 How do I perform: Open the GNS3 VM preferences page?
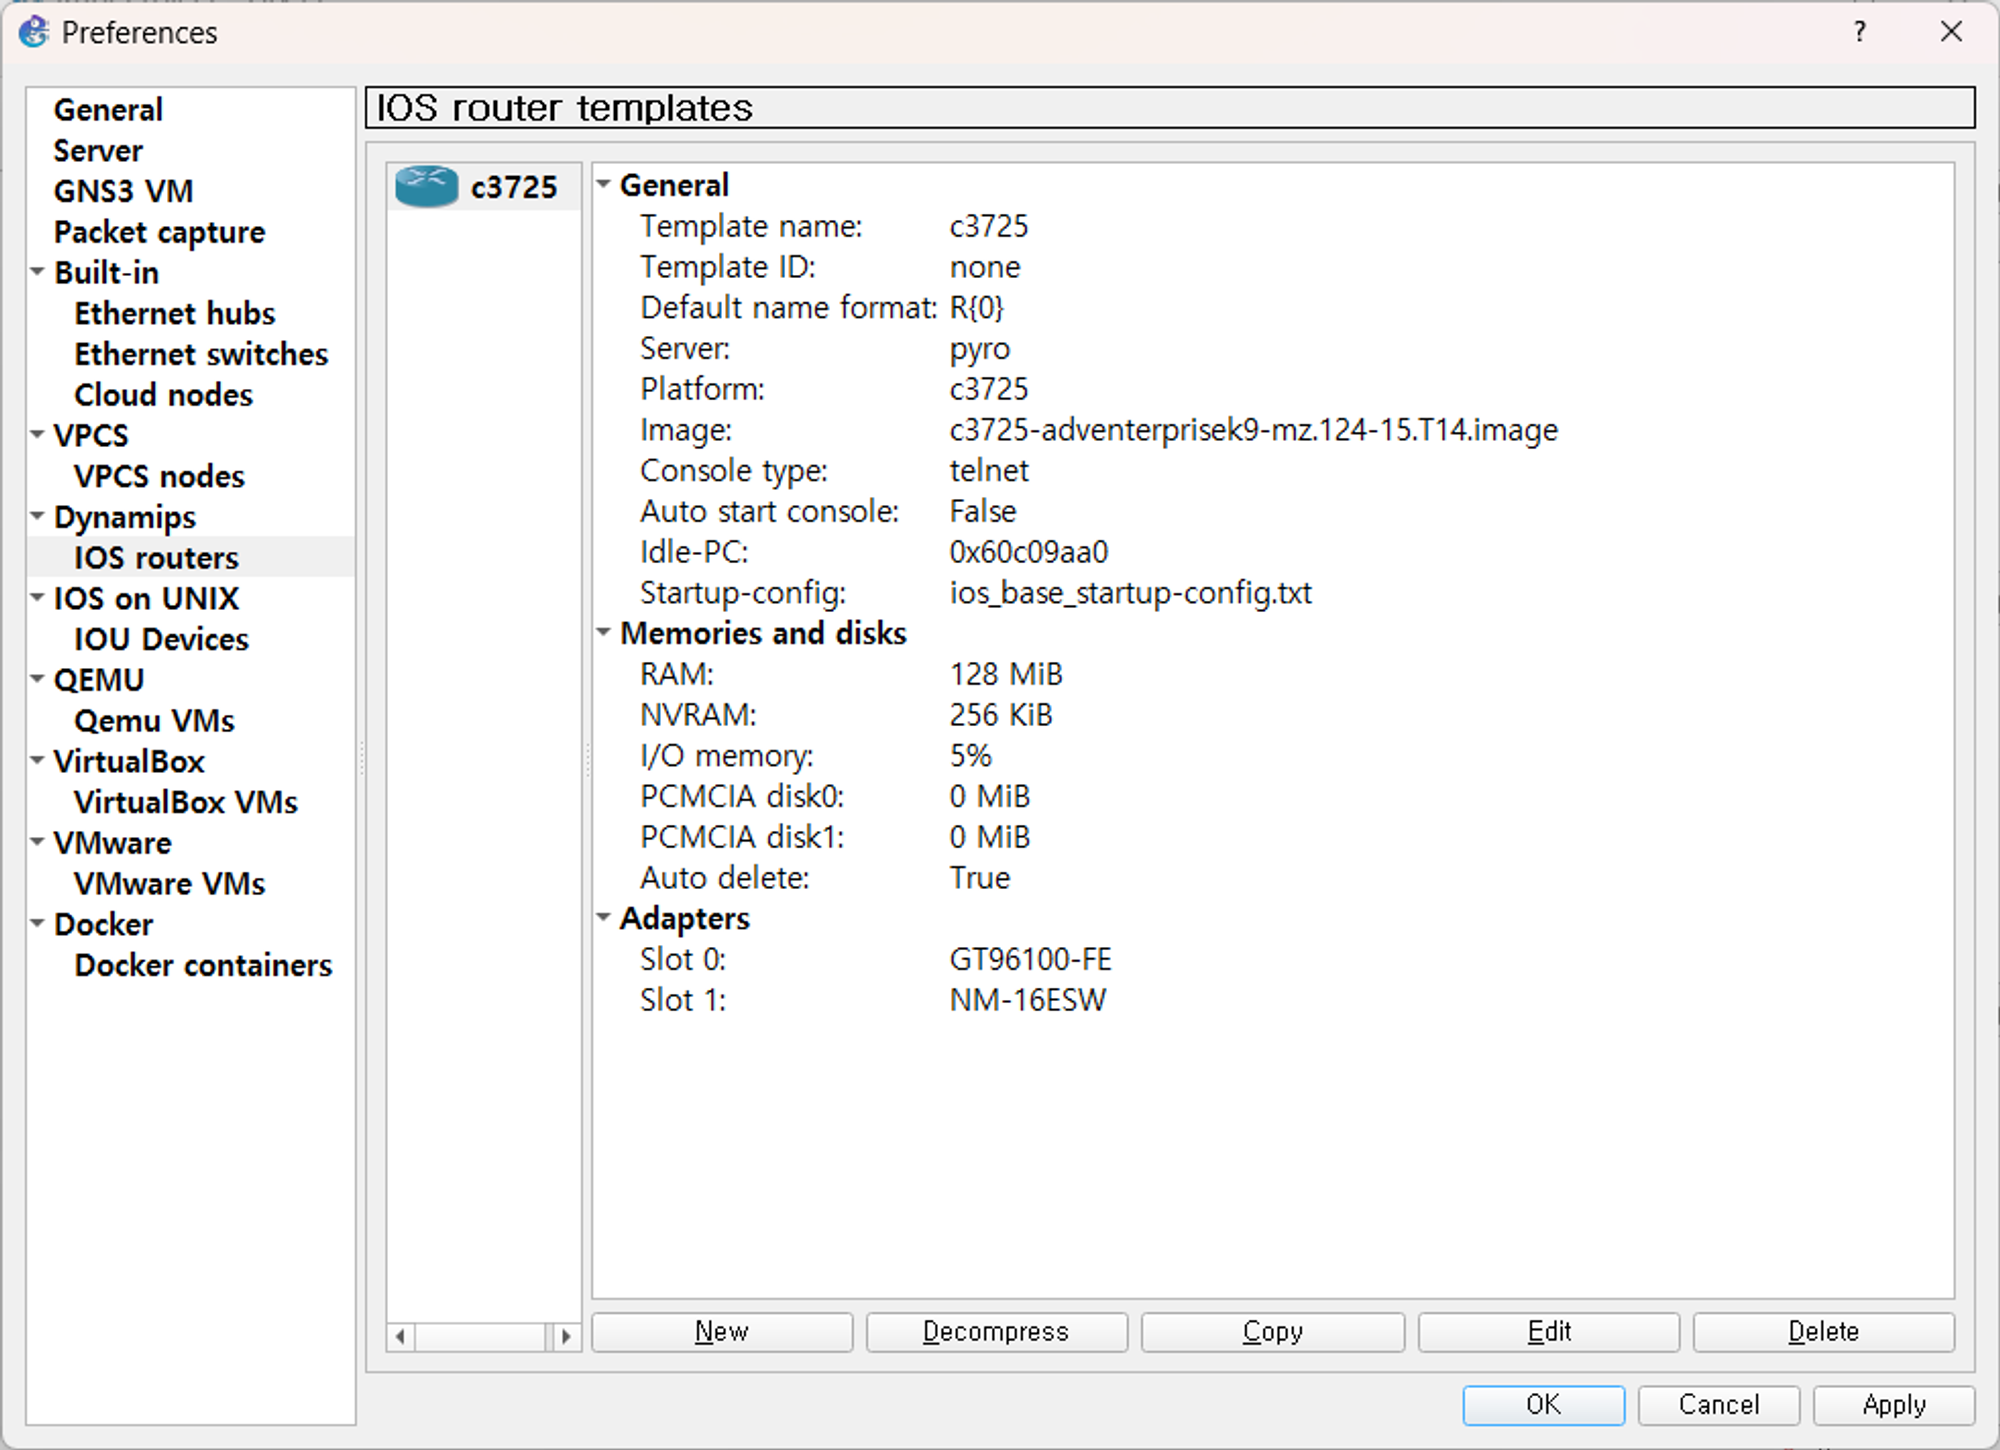pyautogui.click(x=123, y=191)
